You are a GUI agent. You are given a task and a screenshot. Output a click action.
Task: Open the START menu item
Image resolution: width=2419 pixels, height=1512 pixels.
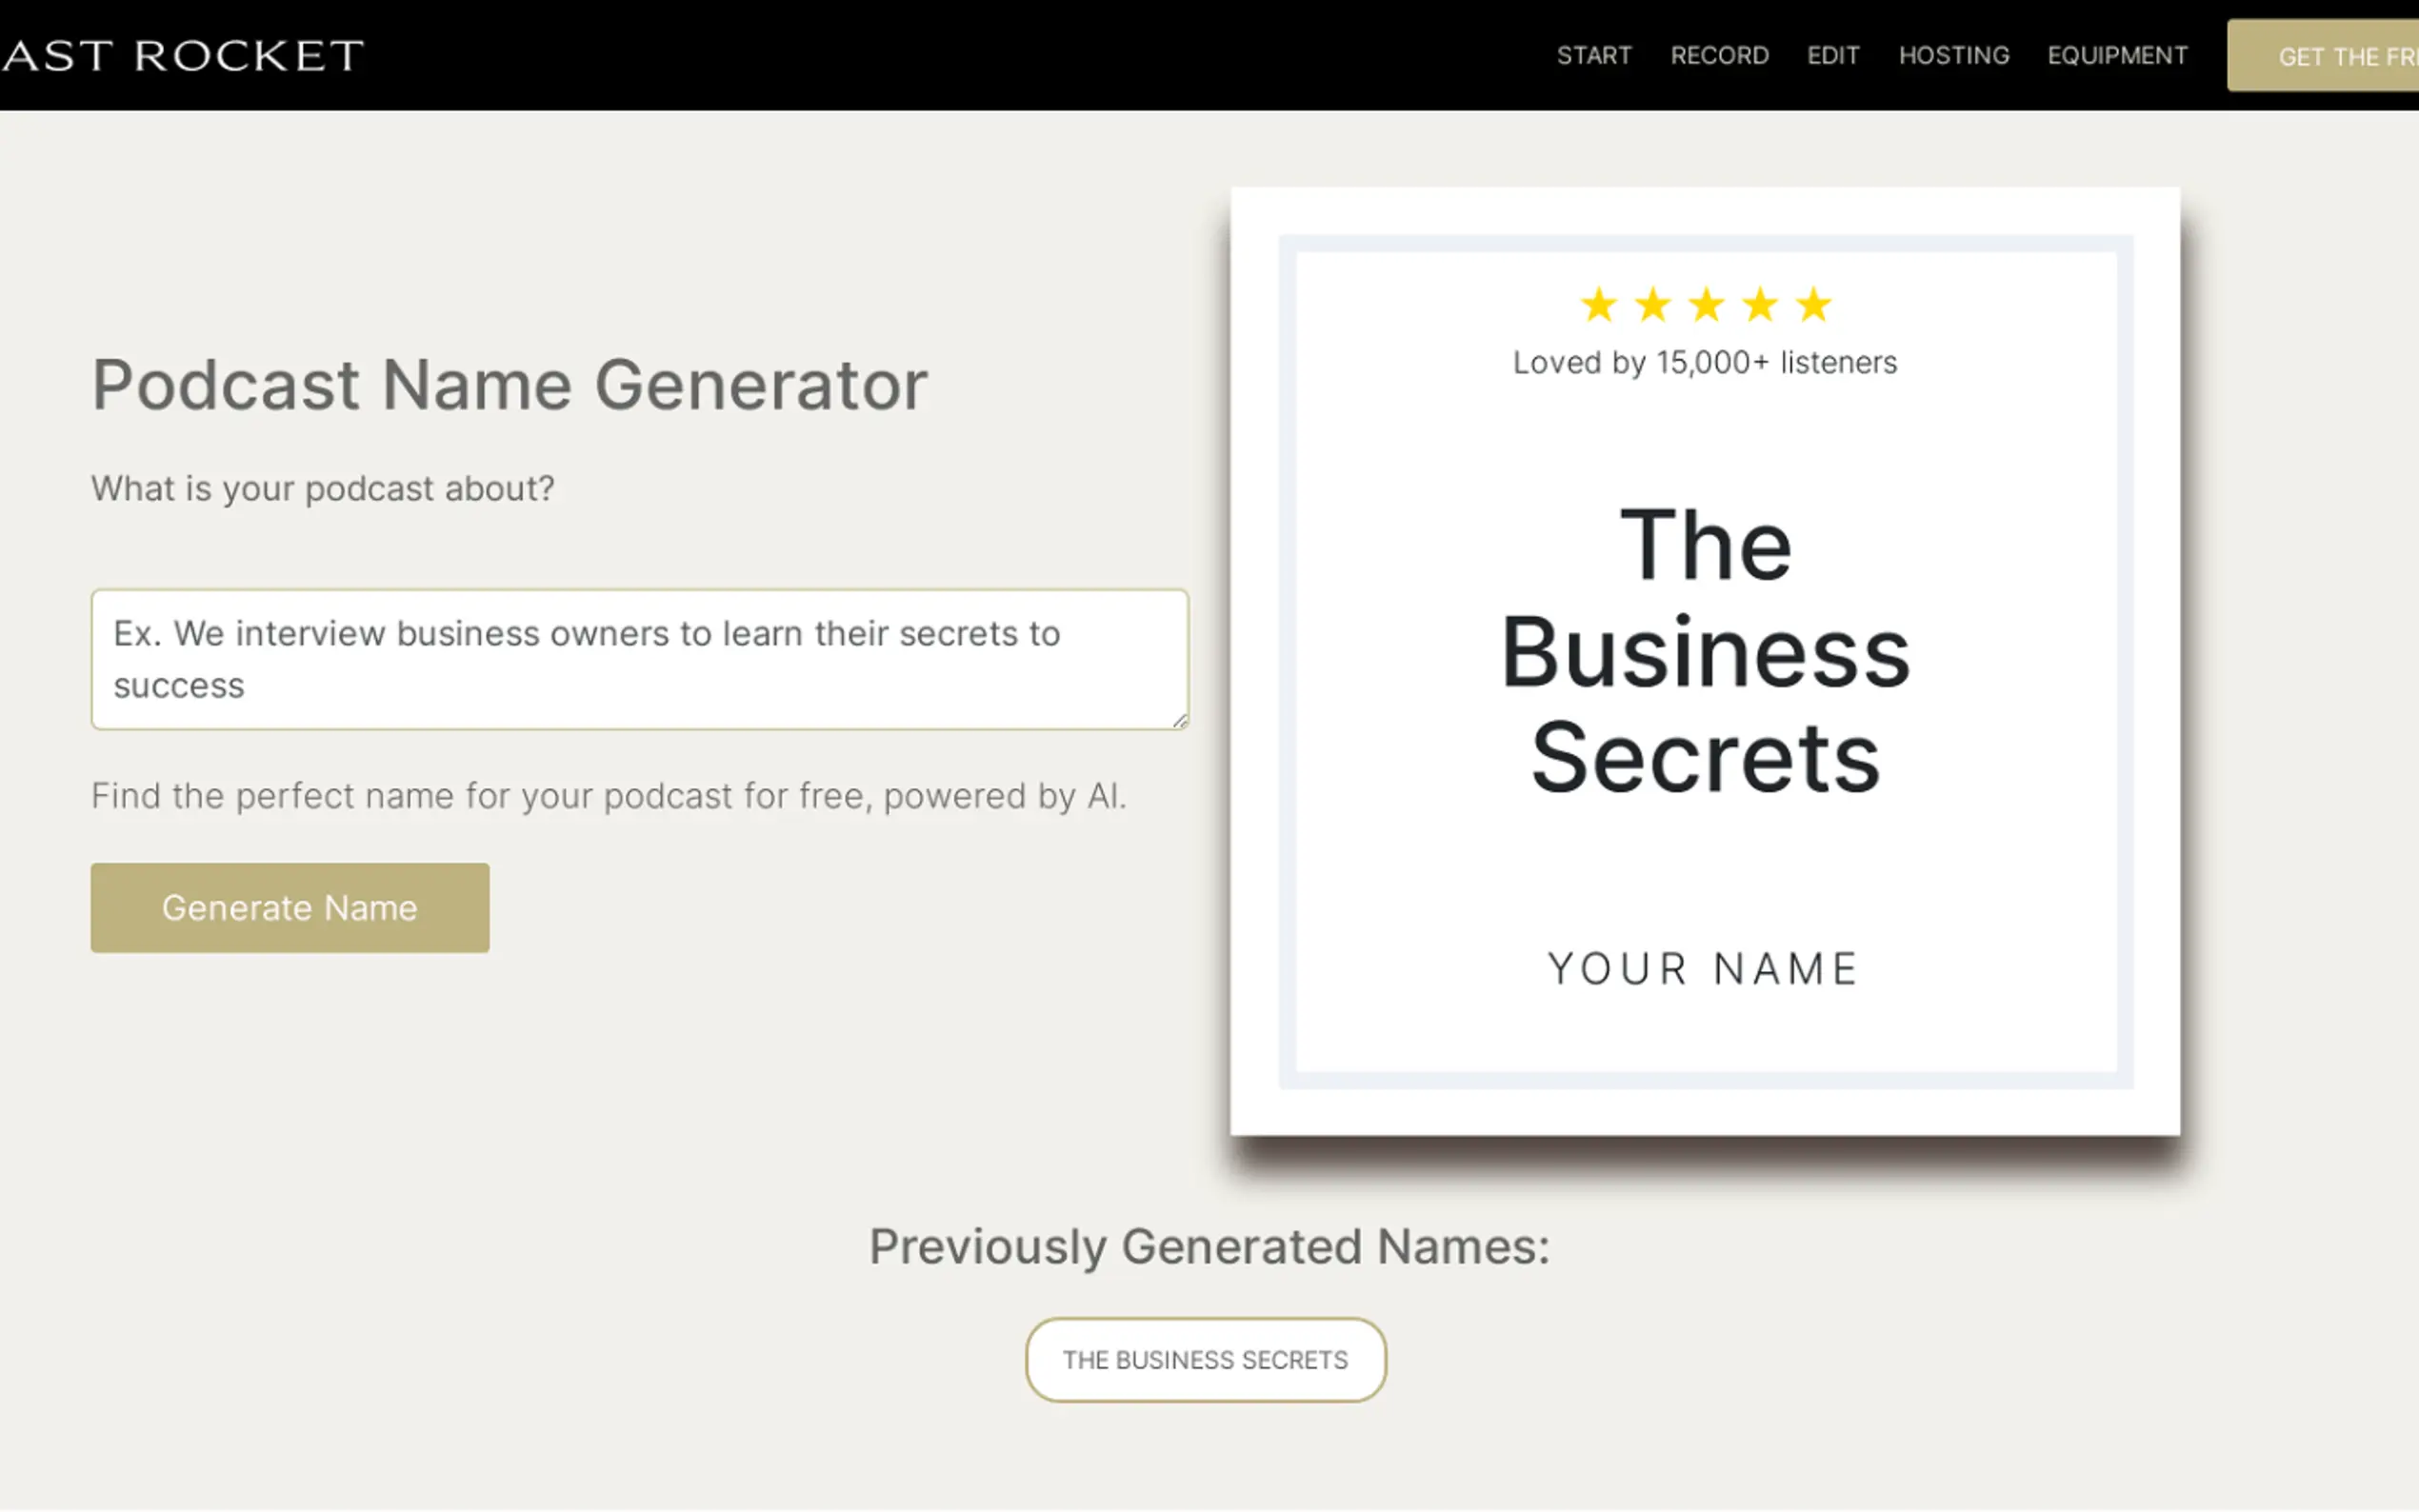coord(1593,56)
